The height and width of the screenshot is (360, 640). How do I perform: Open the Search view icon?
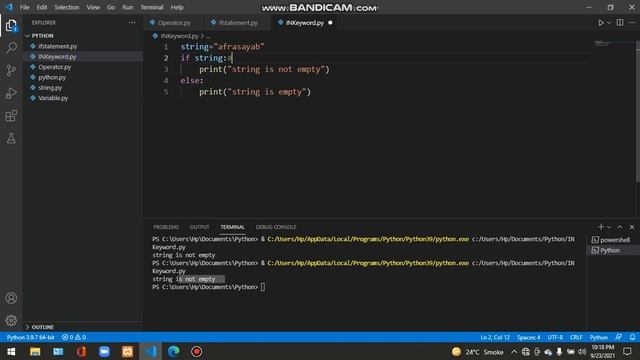(x=11, y=48)
